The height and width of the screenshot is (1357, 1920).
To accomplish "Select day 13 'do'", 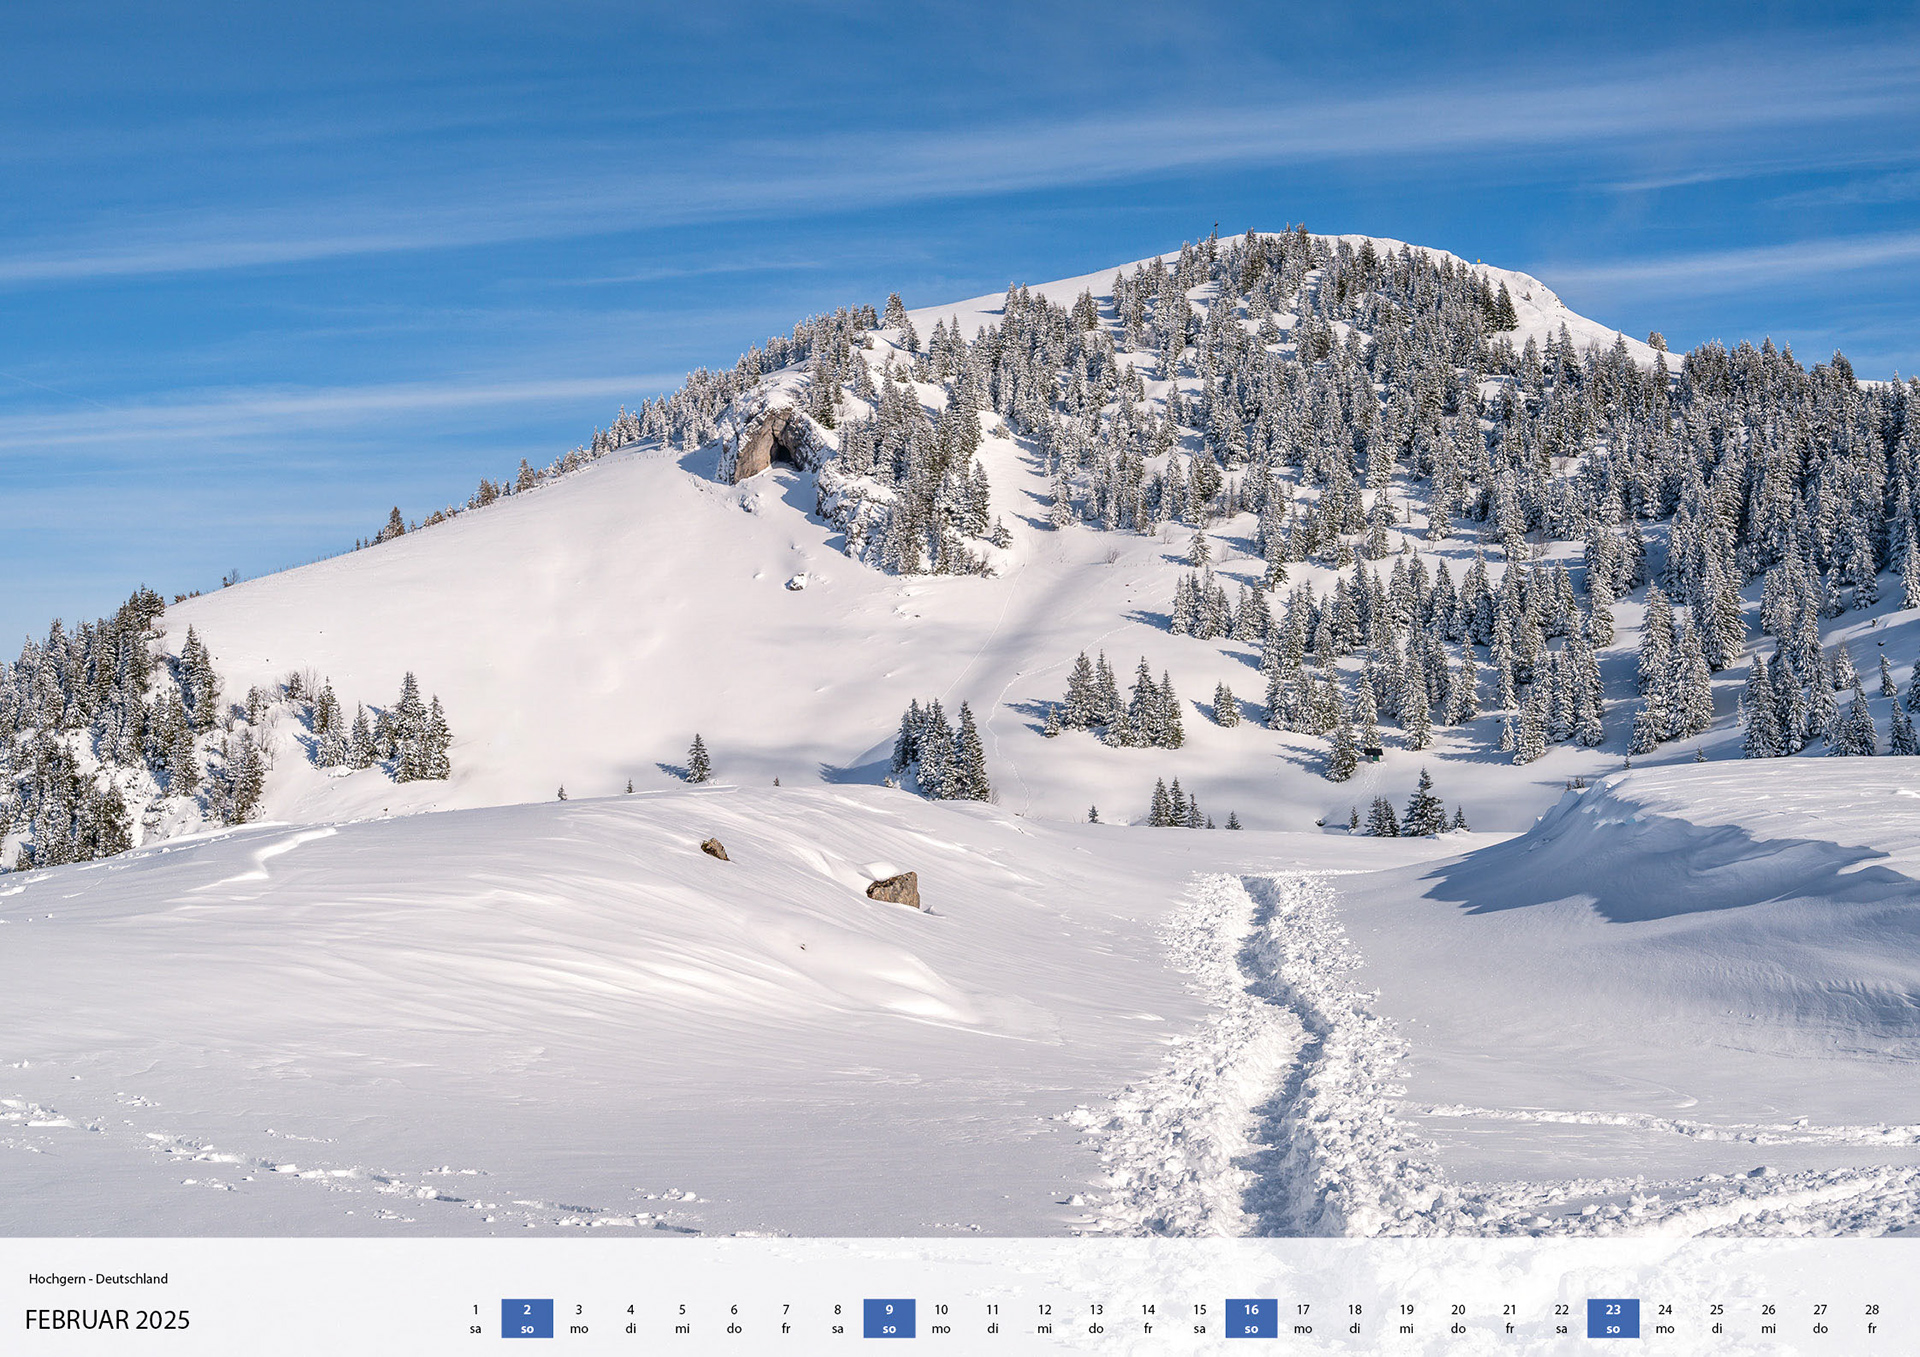I will pyautogui.click(x=1096, y=1319).
